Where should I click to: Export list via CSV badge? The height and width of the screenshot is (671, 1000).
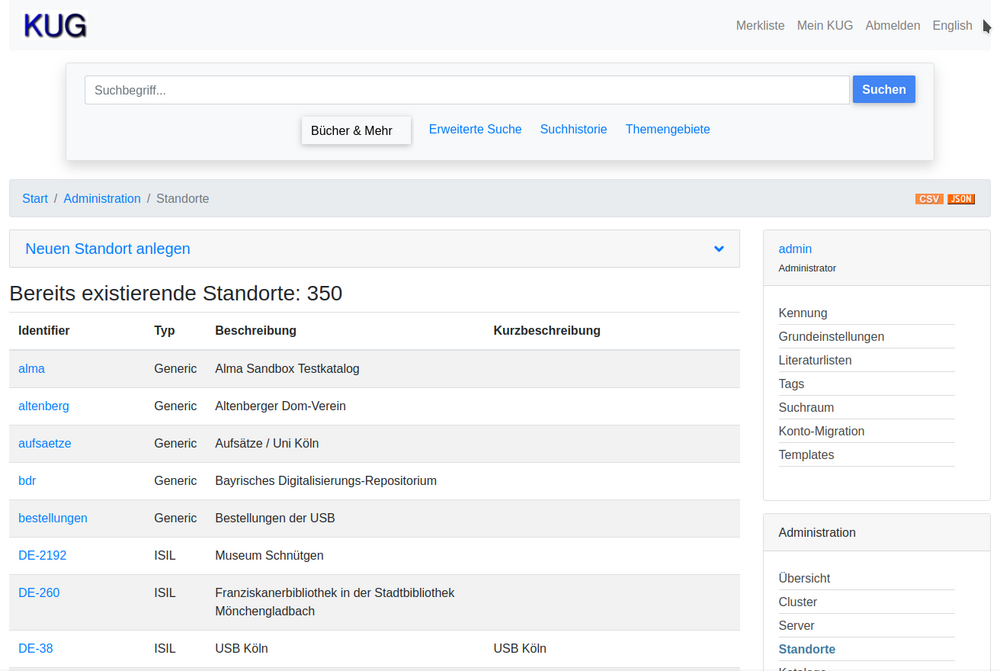point(928,199)
